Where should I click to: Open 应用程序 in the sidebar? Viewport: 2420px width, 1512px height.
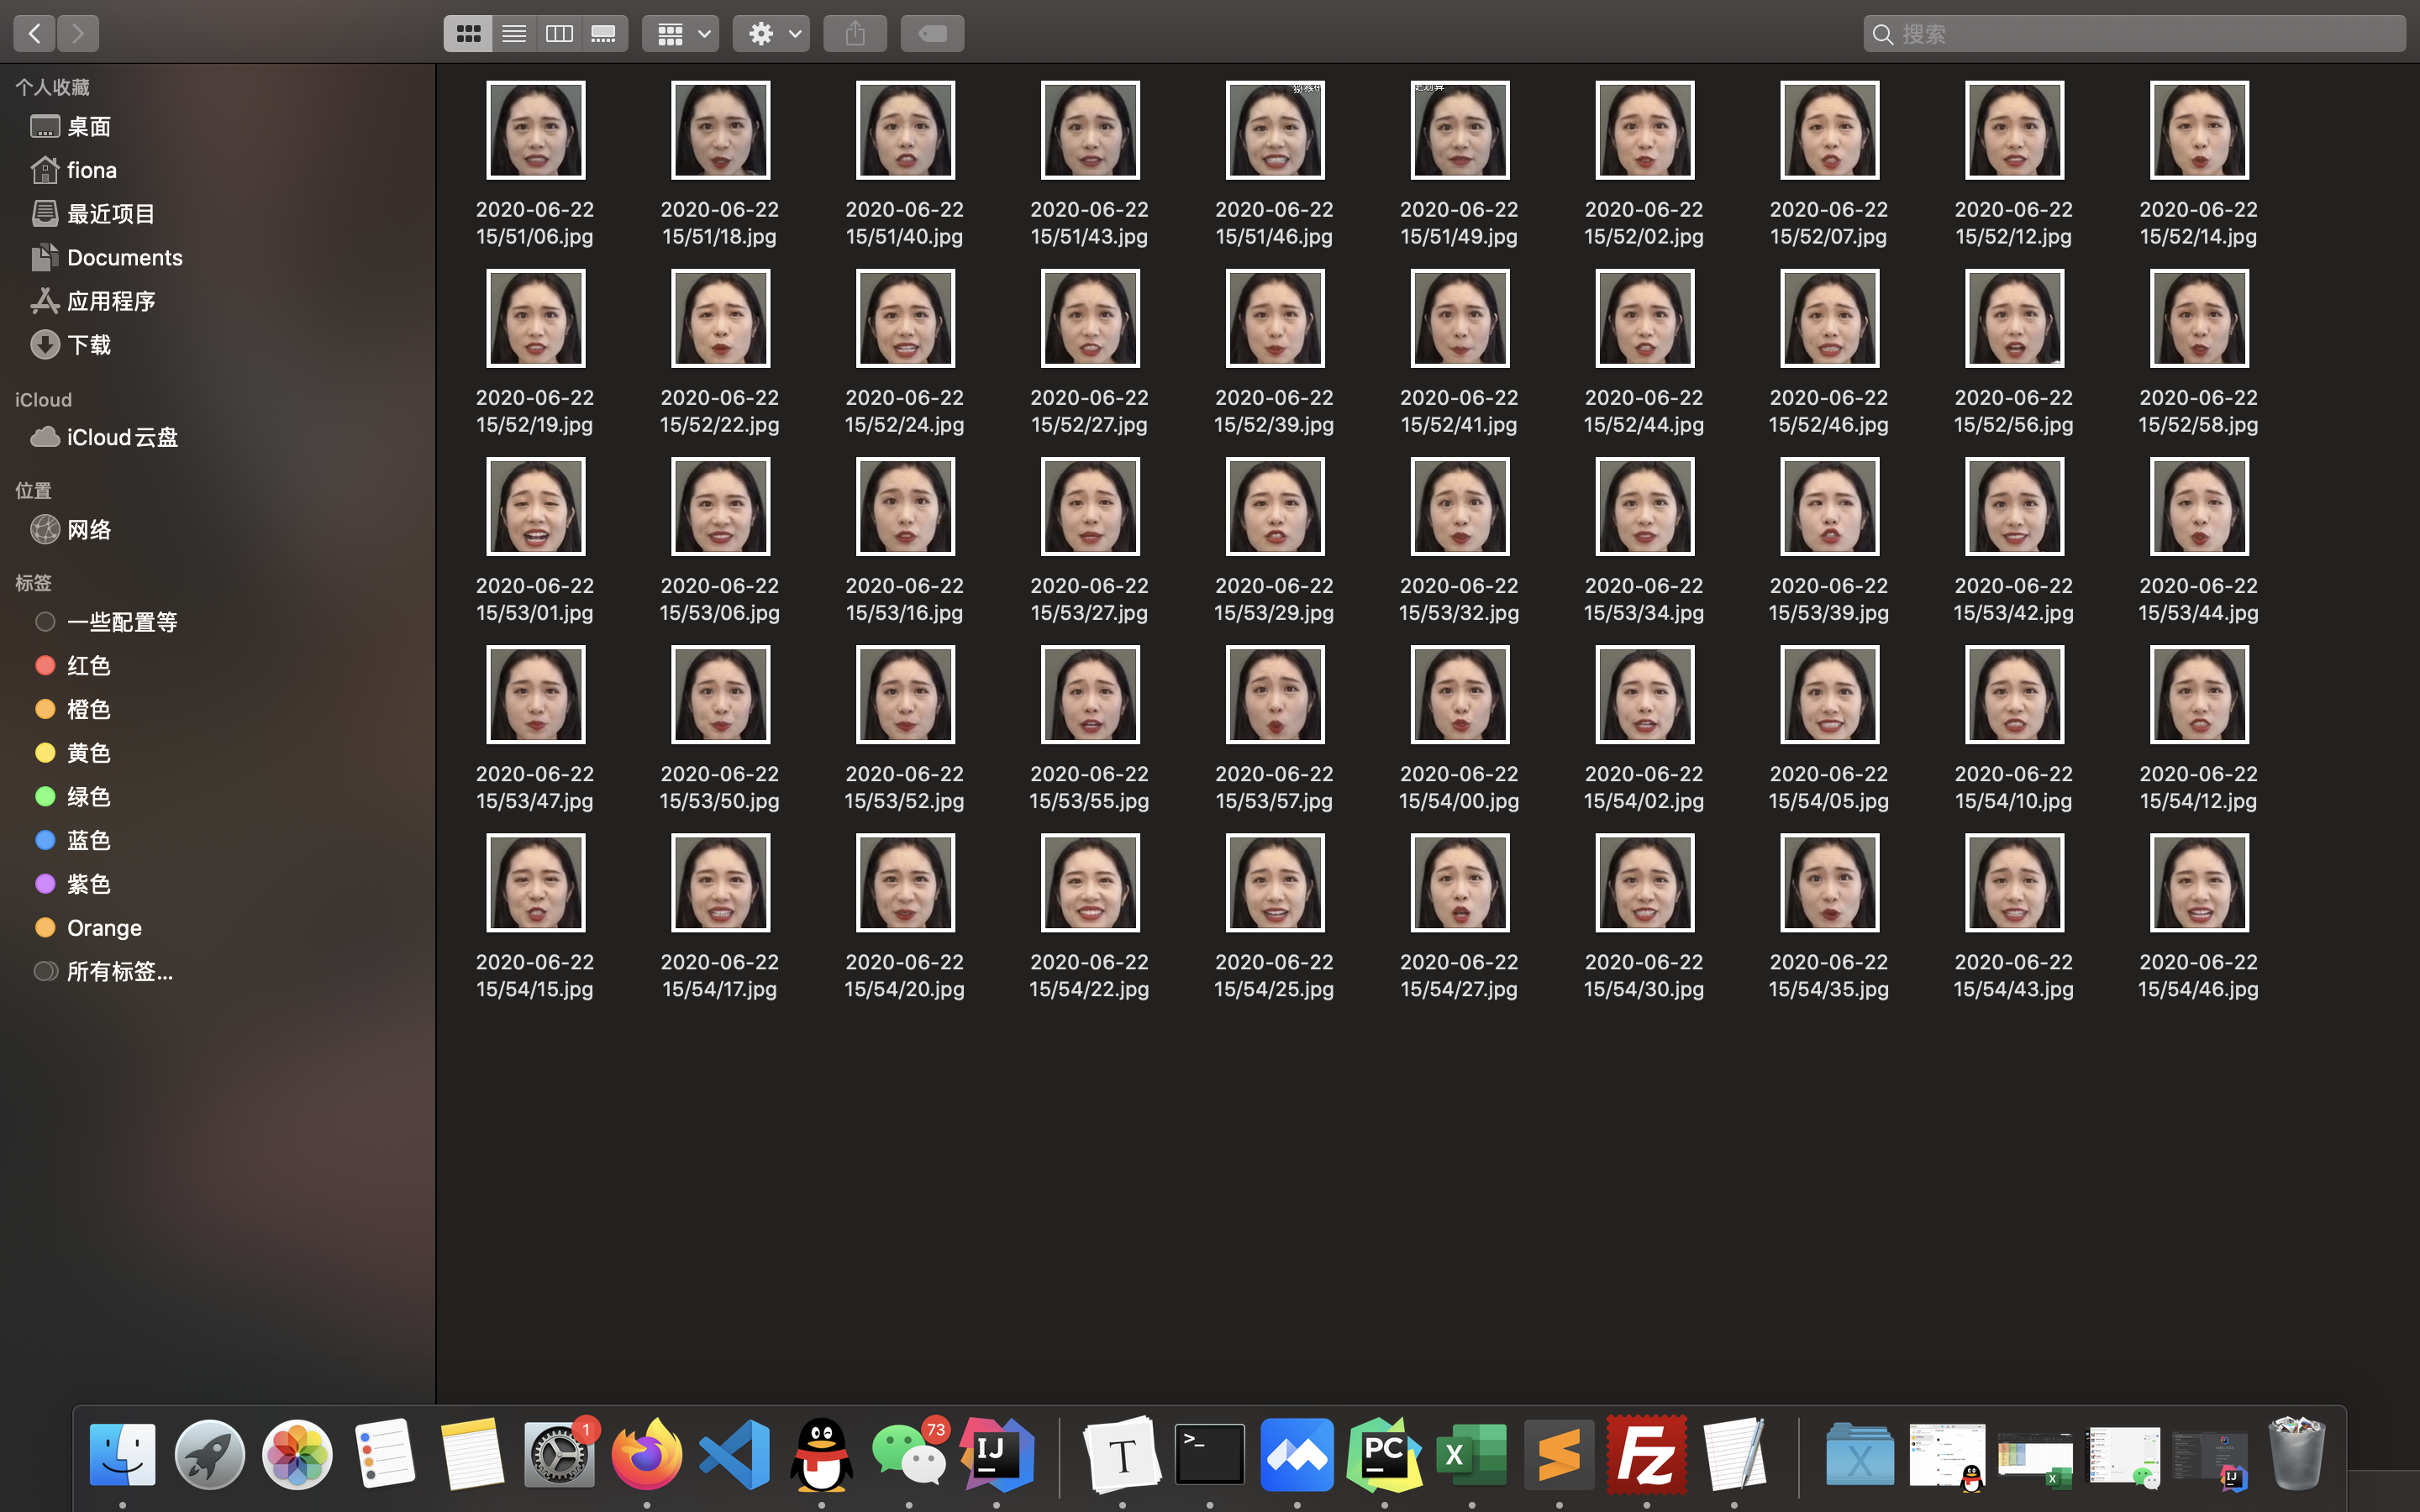pyautogui.click(x=110, y=301)
